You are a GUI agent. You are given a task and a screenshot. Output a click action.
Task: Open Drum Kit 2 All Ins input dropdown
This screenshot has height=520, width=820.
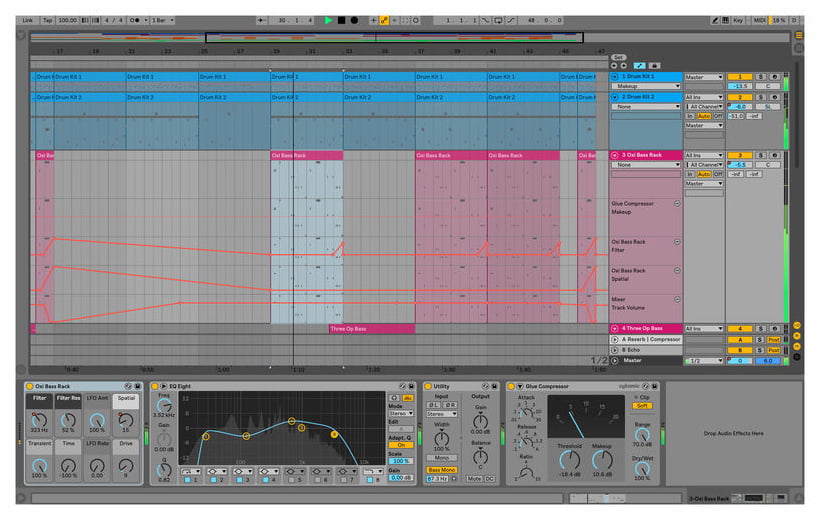(x=704, y=97)
